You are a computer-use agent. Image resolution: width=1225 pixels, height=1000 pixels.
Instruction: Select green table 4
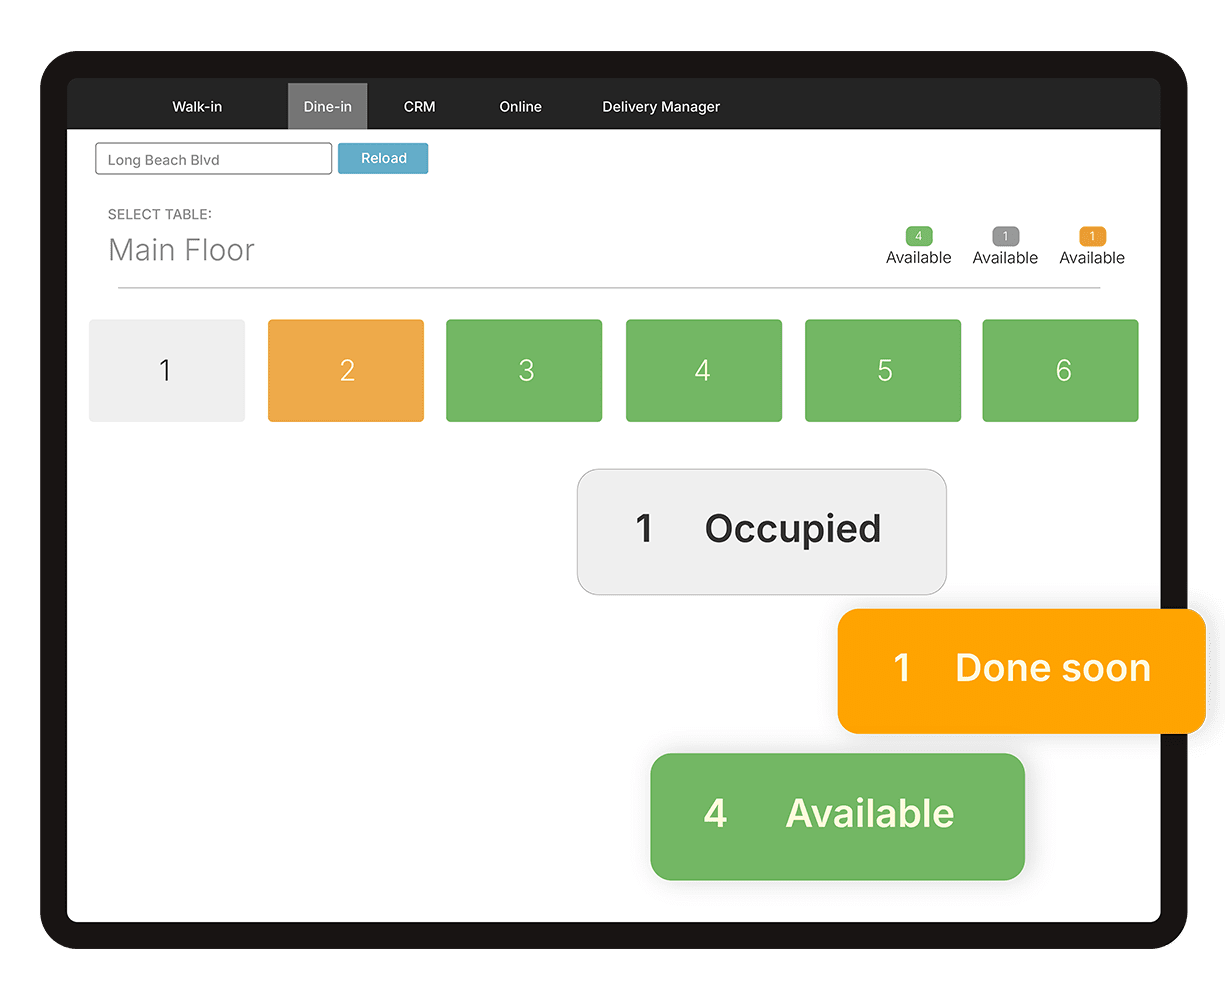pyautogui.click(x=703, y=371)
